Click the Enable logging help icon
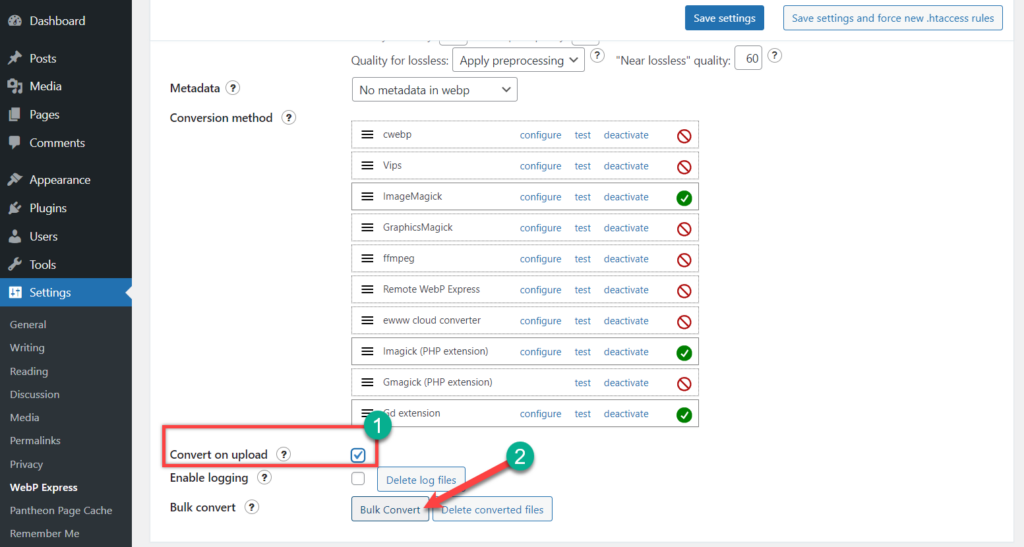This screenshot has height=547, width=1024. [264, 478]
